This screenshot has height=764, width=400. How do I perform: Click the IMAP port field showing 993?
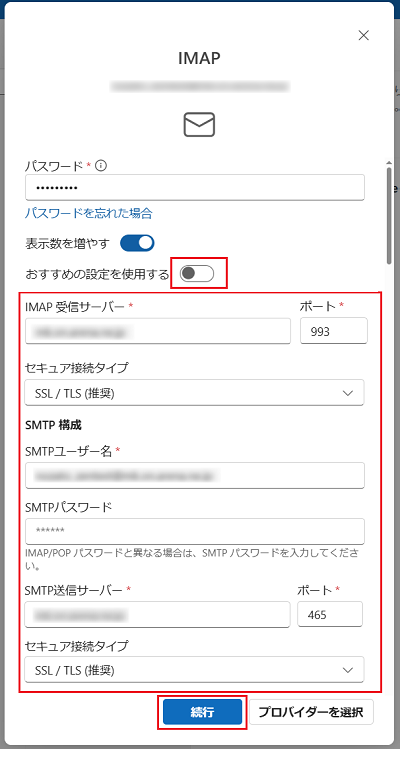[334, 331]
